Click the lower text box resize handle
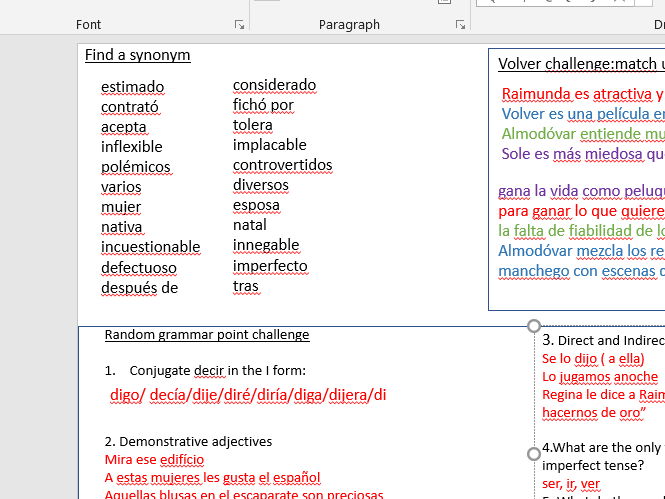 click(x=534, y=454)
